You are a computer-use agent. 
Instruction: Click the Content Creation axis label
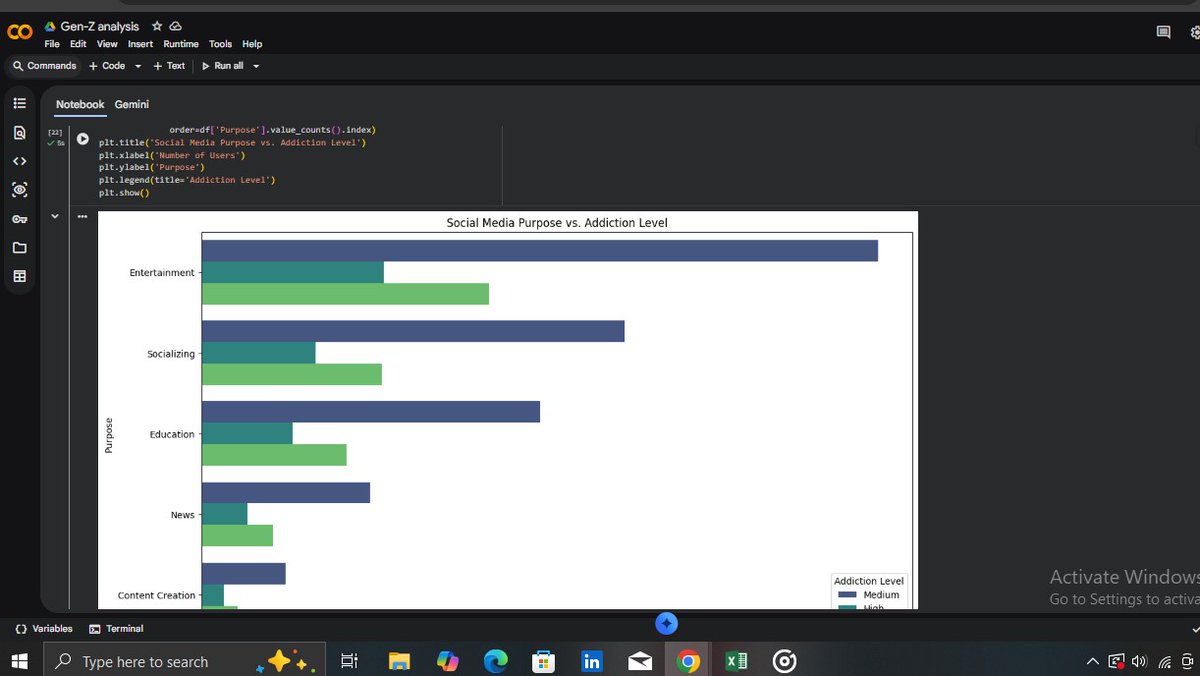pyautogui.click(x=156, y=595)
